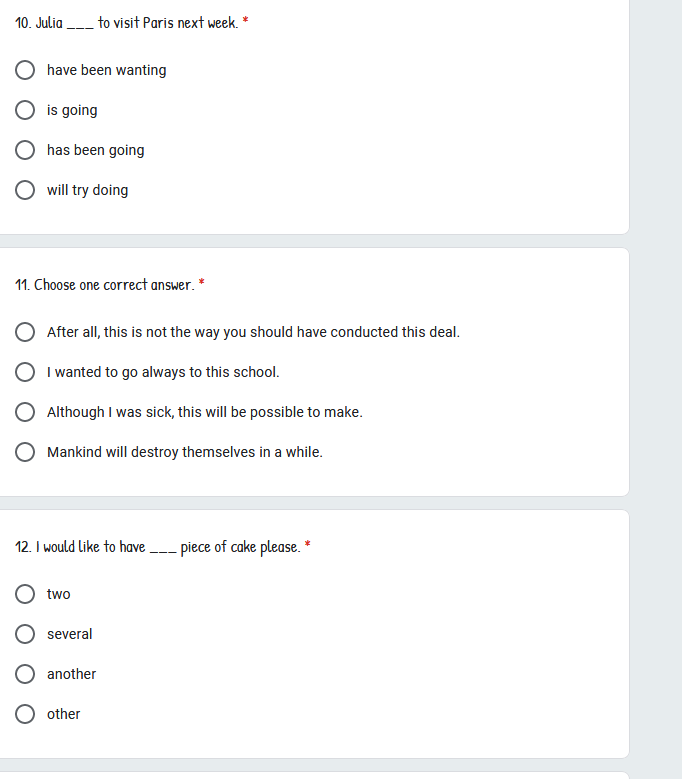Image resolution: width=682 pixels, height=779 pixels.
Task: Select 'will try doing' option
Action: [25, 190]
